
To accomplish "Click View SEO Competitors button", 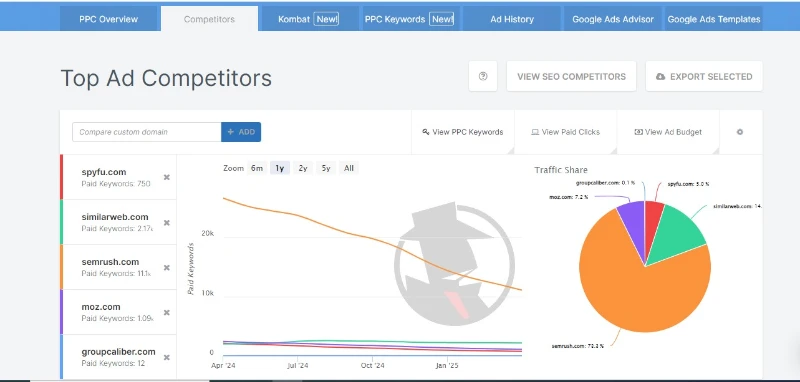I will [571, 77].
